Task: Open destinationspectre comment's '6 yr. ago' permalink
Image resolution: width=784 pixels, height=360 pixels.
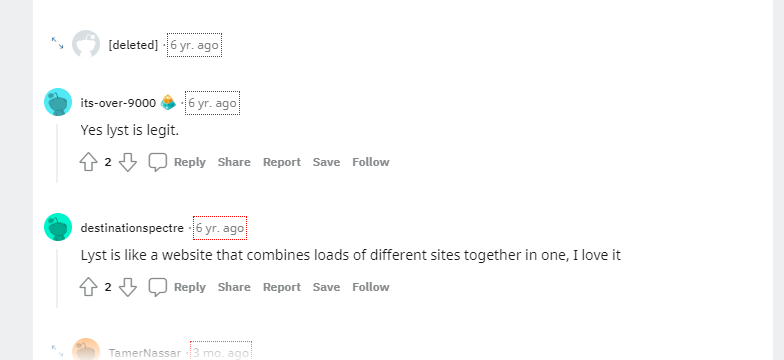Action: pyautogui.click(x=220, y=228)
